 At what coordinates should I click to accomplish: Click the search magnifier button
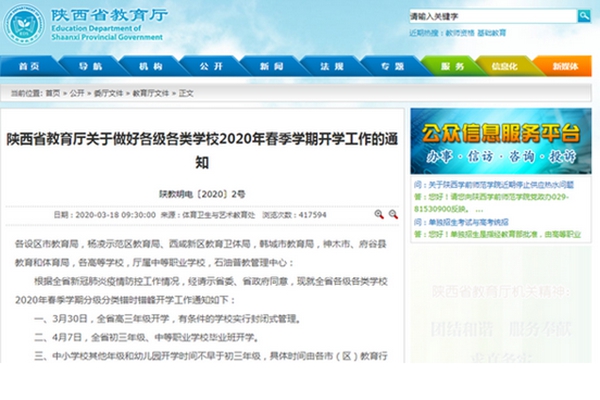click(584, 16)
